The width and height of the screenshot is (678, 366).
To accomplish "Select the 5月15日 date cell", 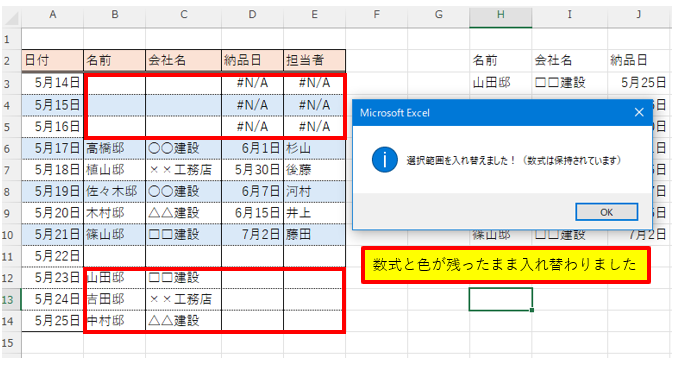I will (x=52, y=105).
